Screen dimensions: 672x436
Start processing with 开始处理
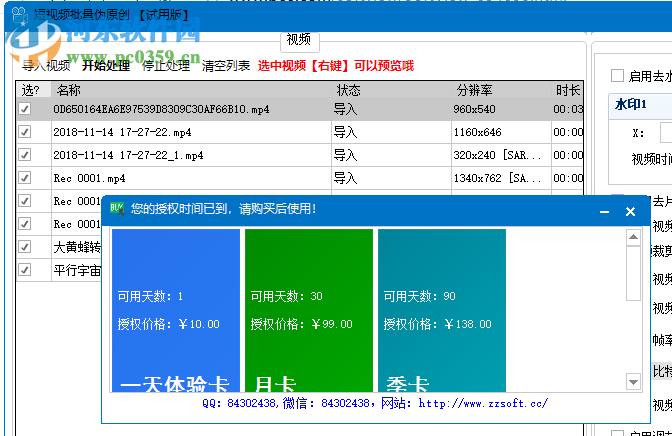[106, 66]
